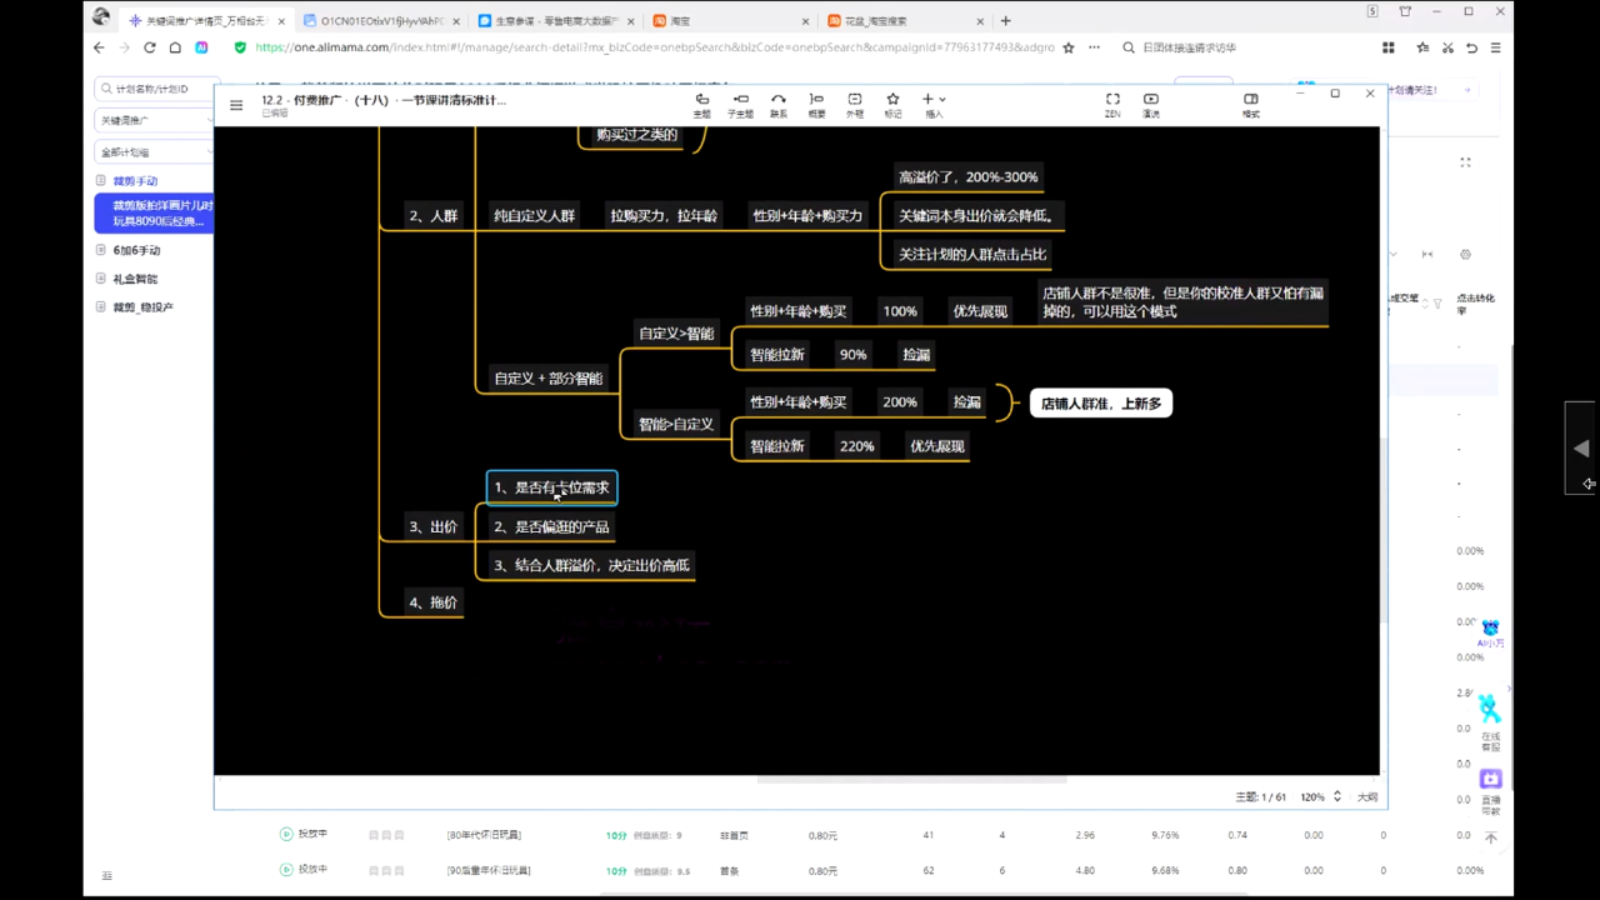Screen dimensions: 1600x900
Task: Start the 演示 presentation mode
Action: pyautogui.click(x=1151, y=100)
